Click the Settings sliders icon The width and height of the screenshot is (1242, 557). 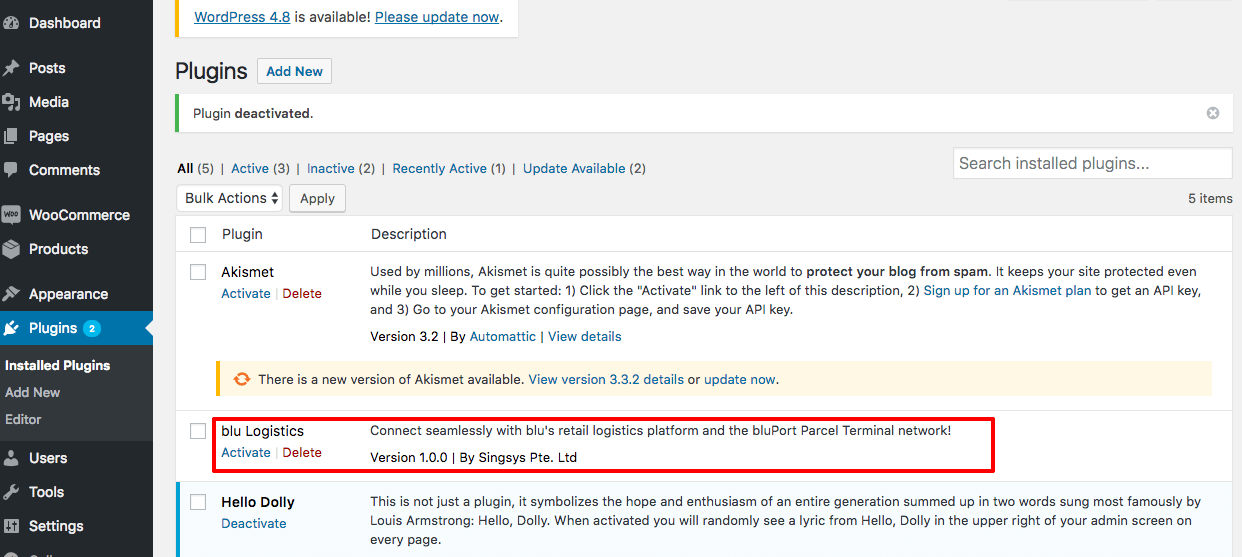click(11, 526)
